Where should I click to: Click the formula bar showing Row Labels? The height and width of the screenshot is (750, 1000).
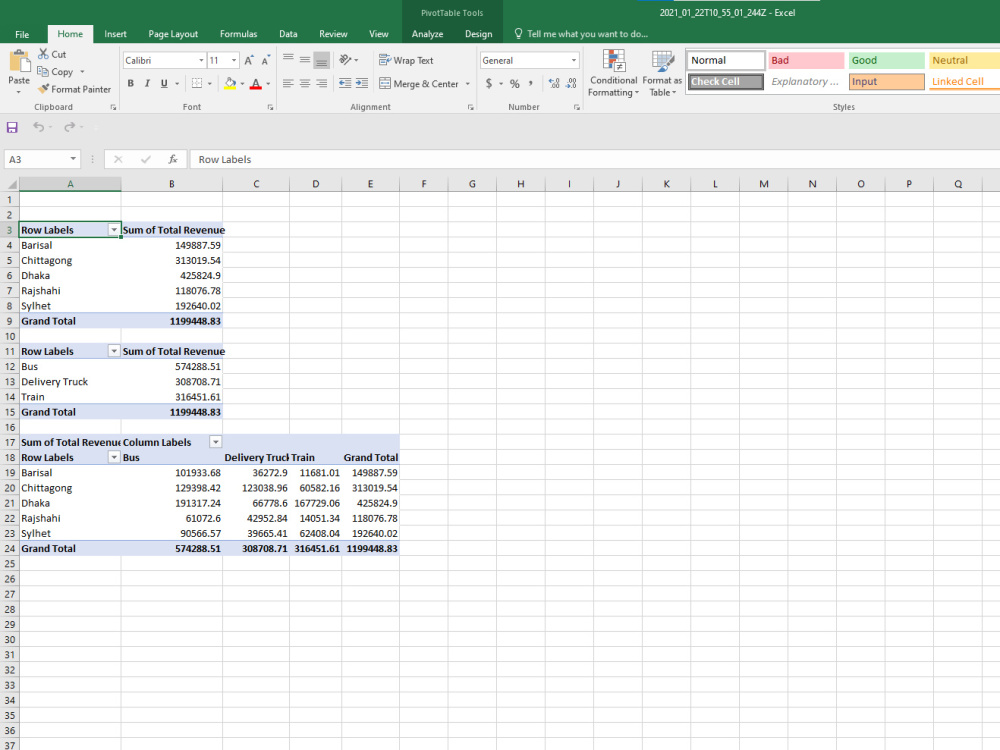593,159
